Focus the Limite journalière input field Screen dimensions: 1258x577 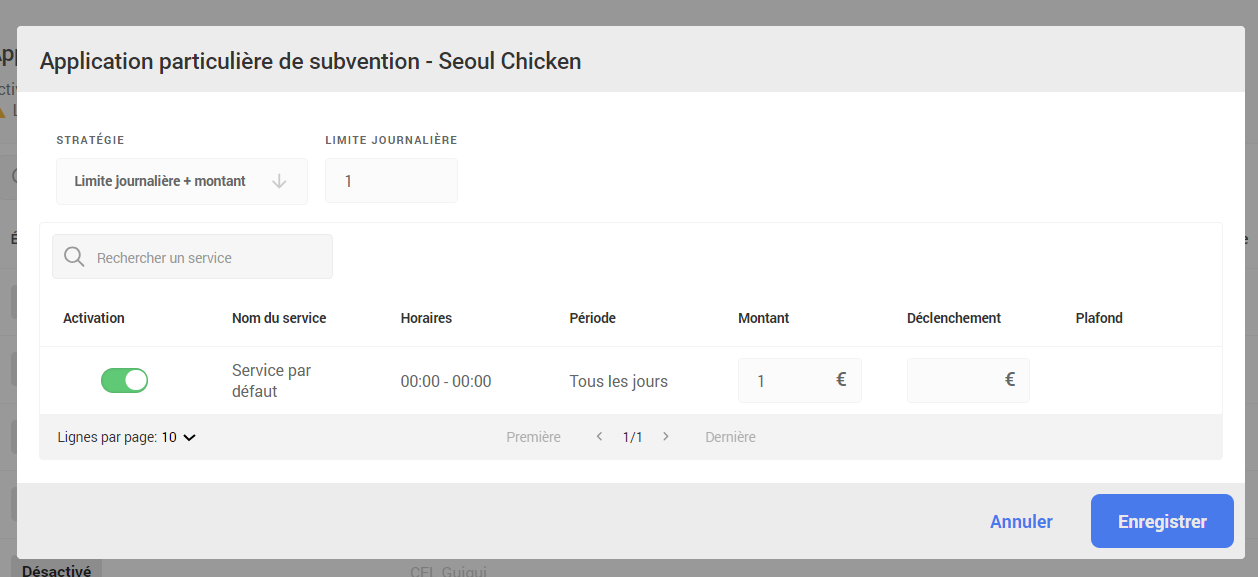pyautogui.click(x=391, y=181)
